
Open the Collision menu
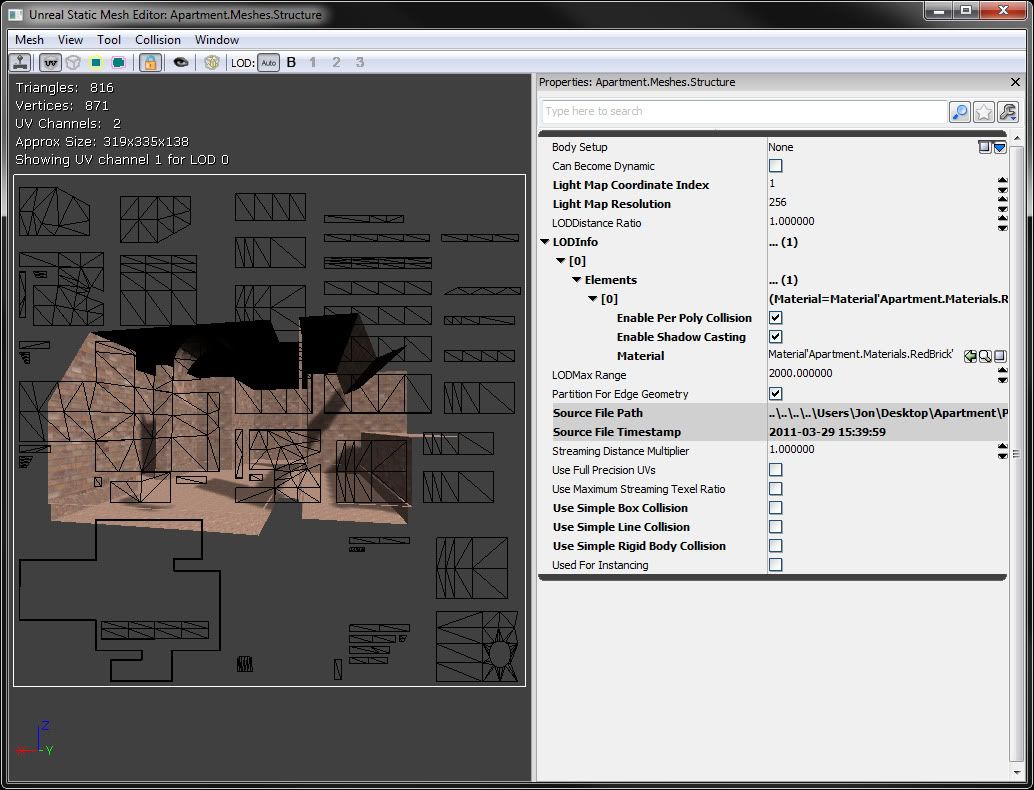coord(158,40)
